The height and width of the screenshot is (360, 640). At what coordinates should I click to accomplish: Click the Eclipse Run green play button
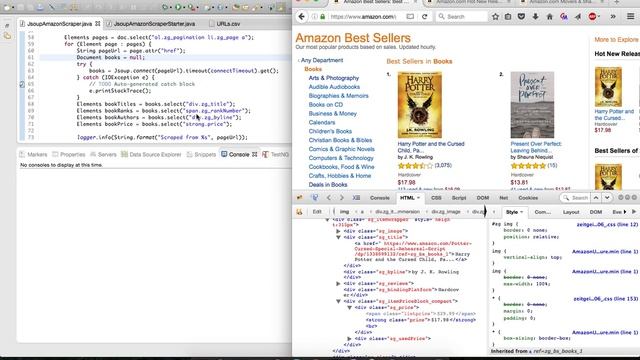[178, 7]
